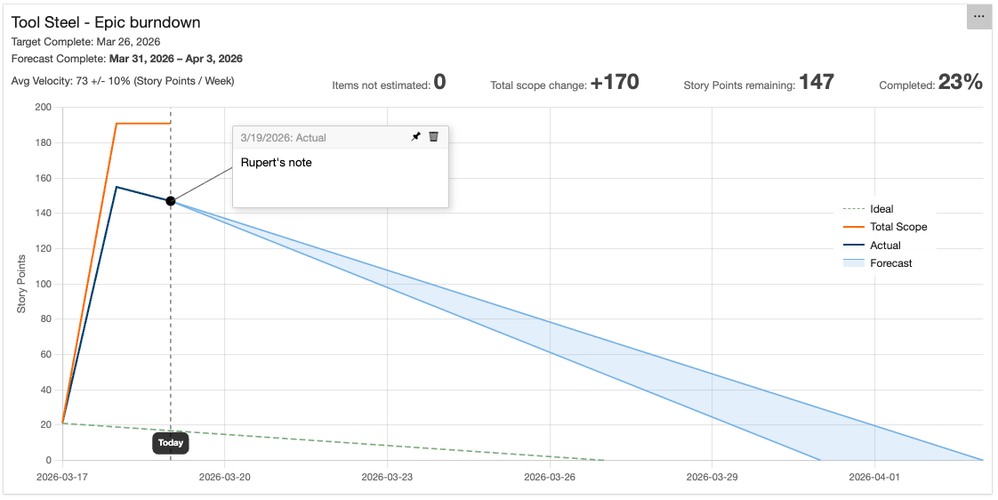Click the Avg Velocity text line

122,81
